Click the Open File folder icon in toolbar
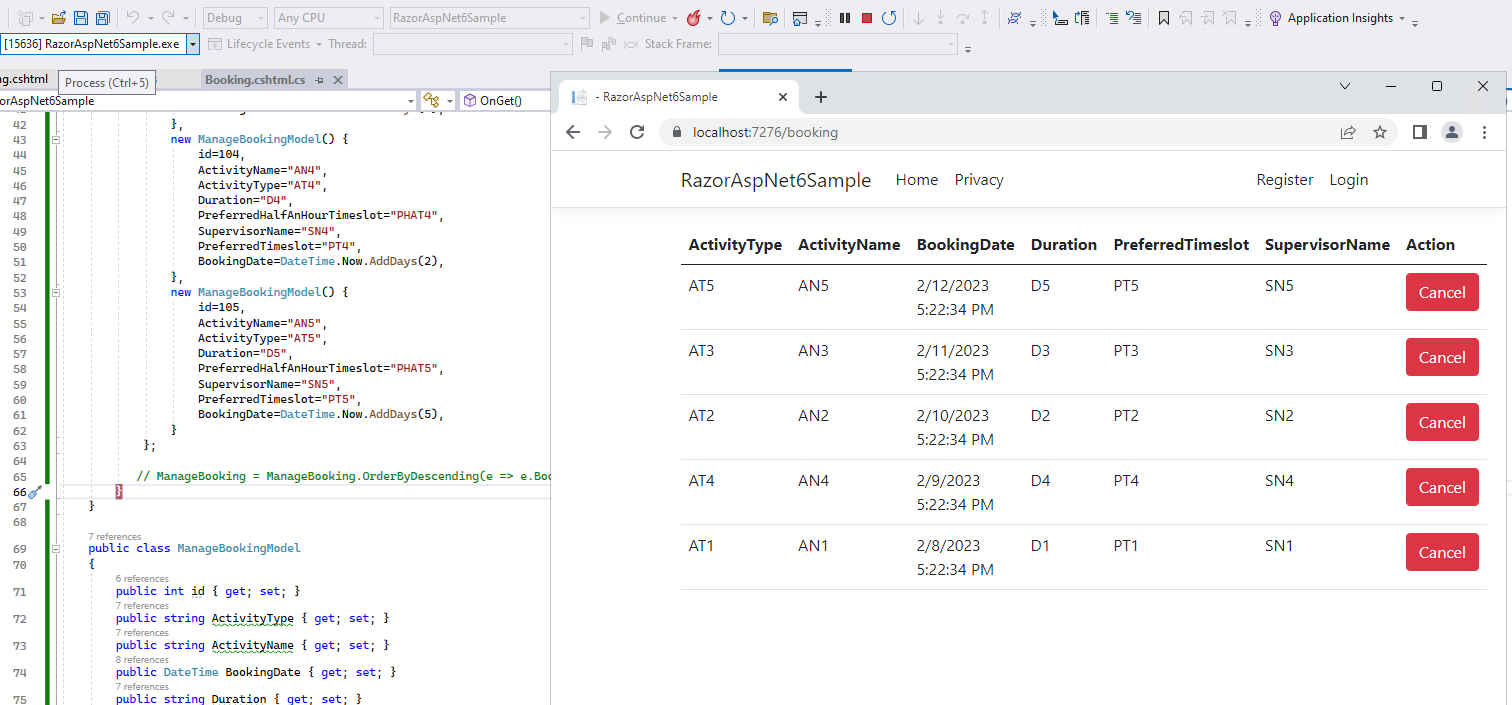 [58, 18]
